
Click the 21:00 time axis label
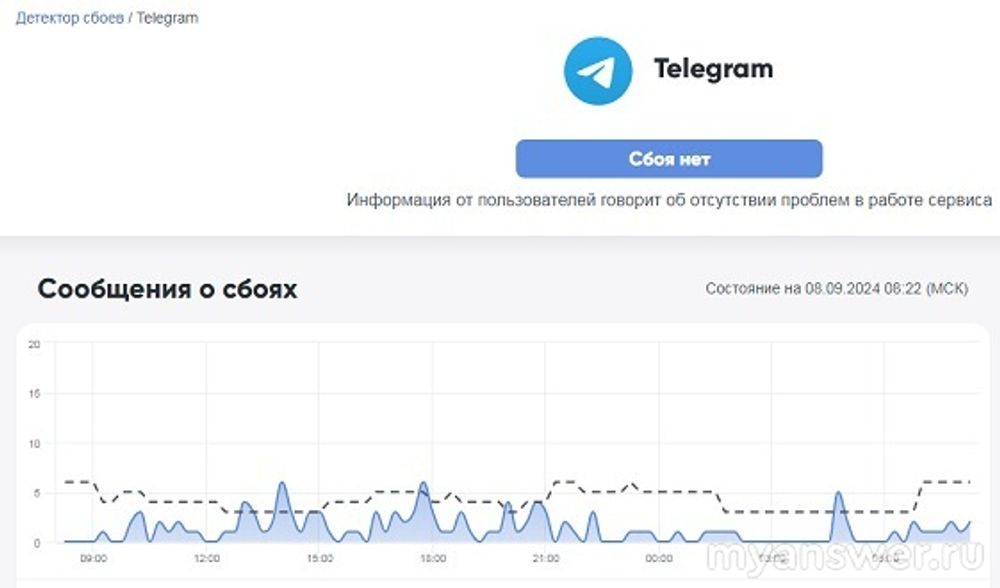[x=545, y=558]
